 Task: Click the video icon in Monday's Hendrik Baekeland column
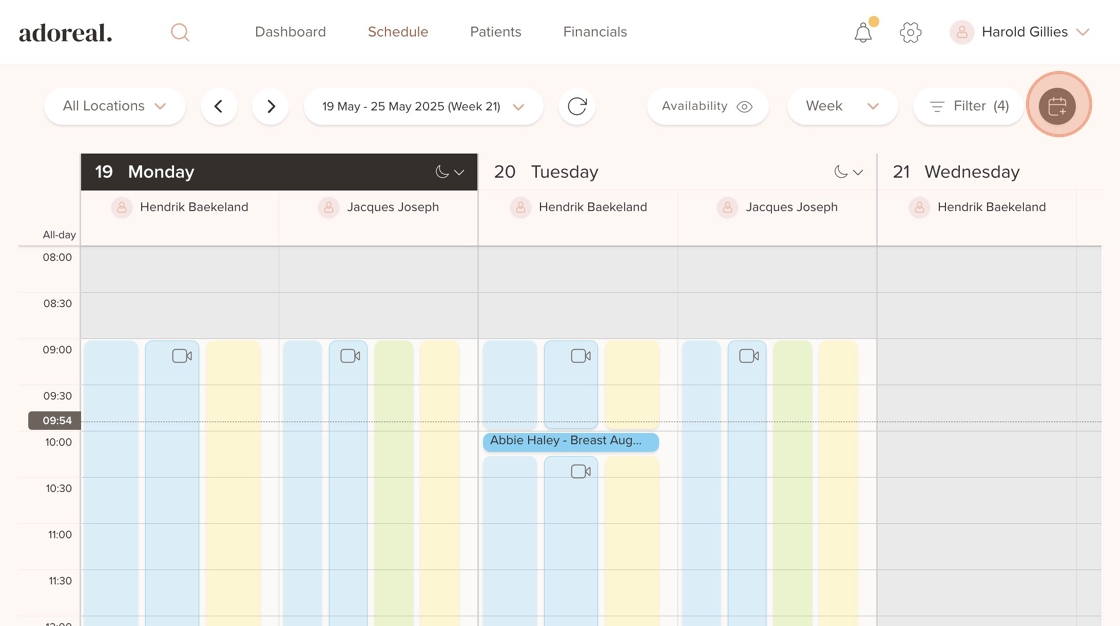coord(181,356)
